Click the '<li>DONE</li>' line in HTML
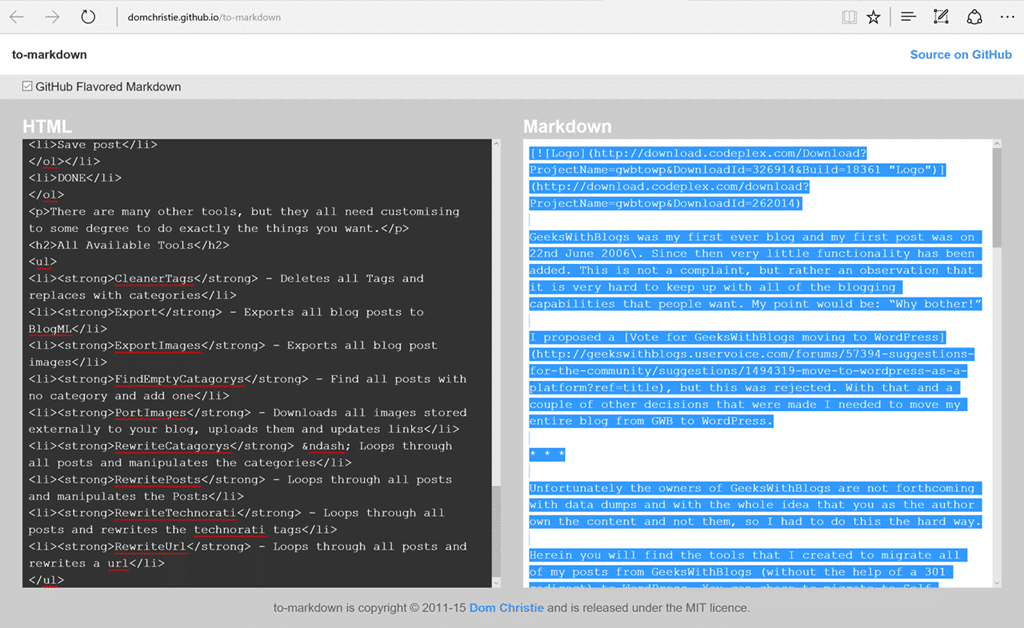Image resolution: width=1024 pixels, height=628 pixels. [74, 178]
